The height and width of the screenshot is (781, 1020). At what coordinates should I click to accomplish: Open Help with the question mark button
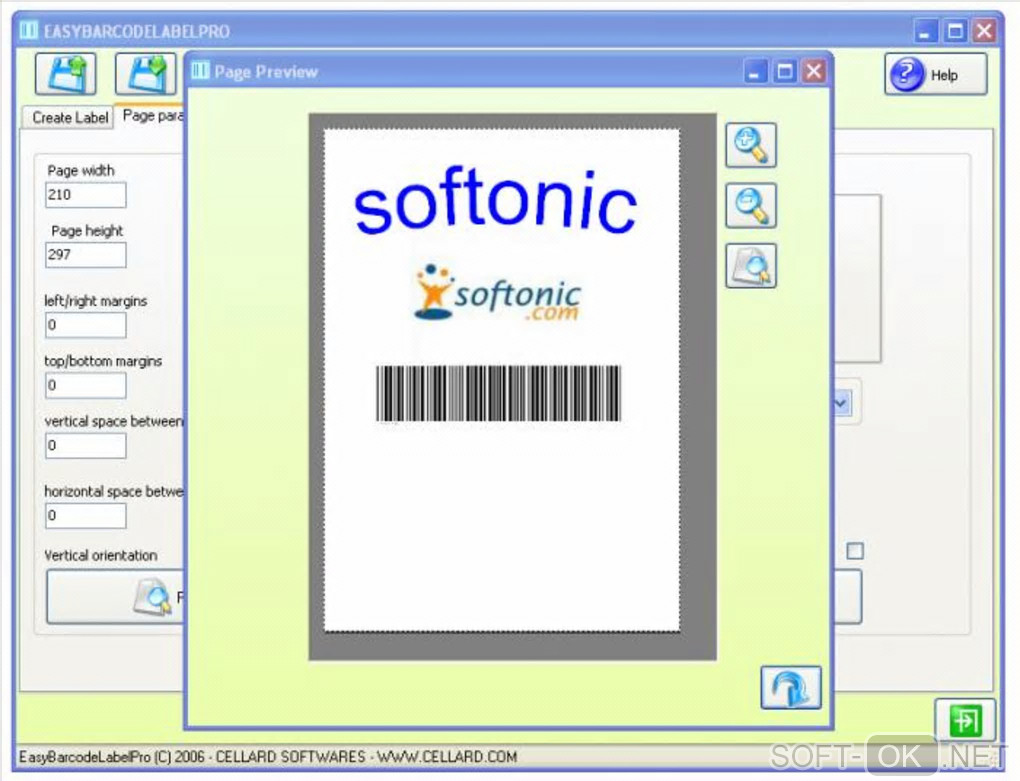(x=935, y=75)
